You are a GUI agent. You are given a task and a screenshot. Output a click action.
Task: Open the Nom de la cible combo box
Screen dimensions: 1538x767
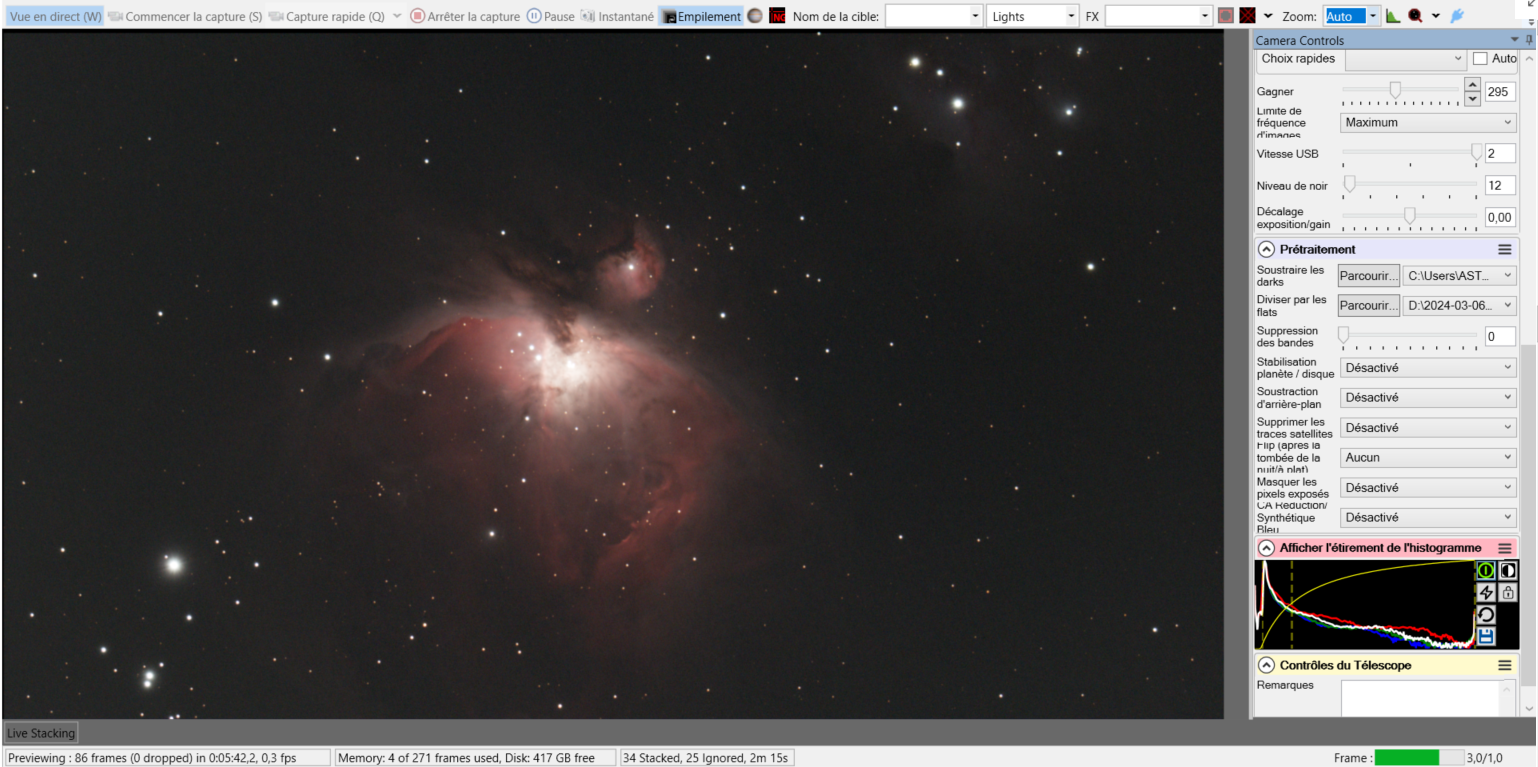point(934,16)
